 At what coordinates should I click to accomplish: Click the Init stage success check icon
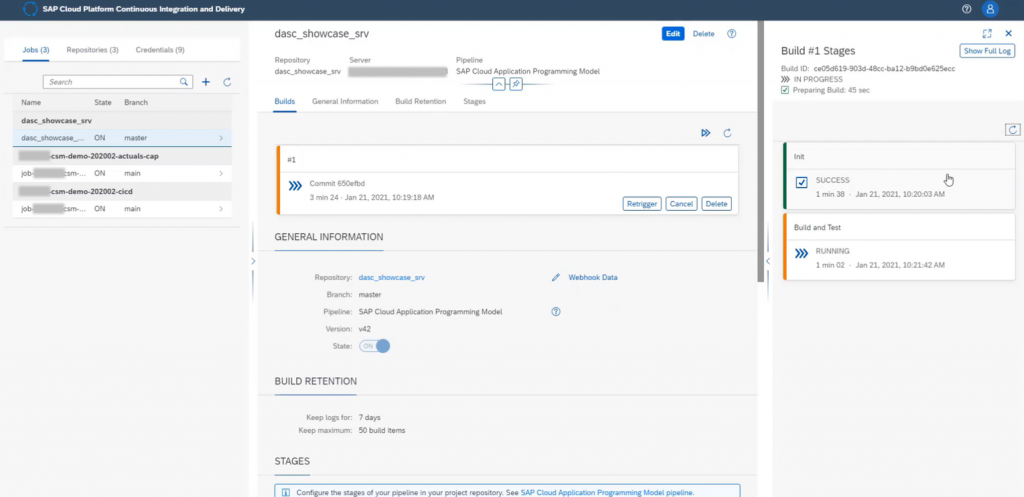pyautogui.click(x=801, y=183)
